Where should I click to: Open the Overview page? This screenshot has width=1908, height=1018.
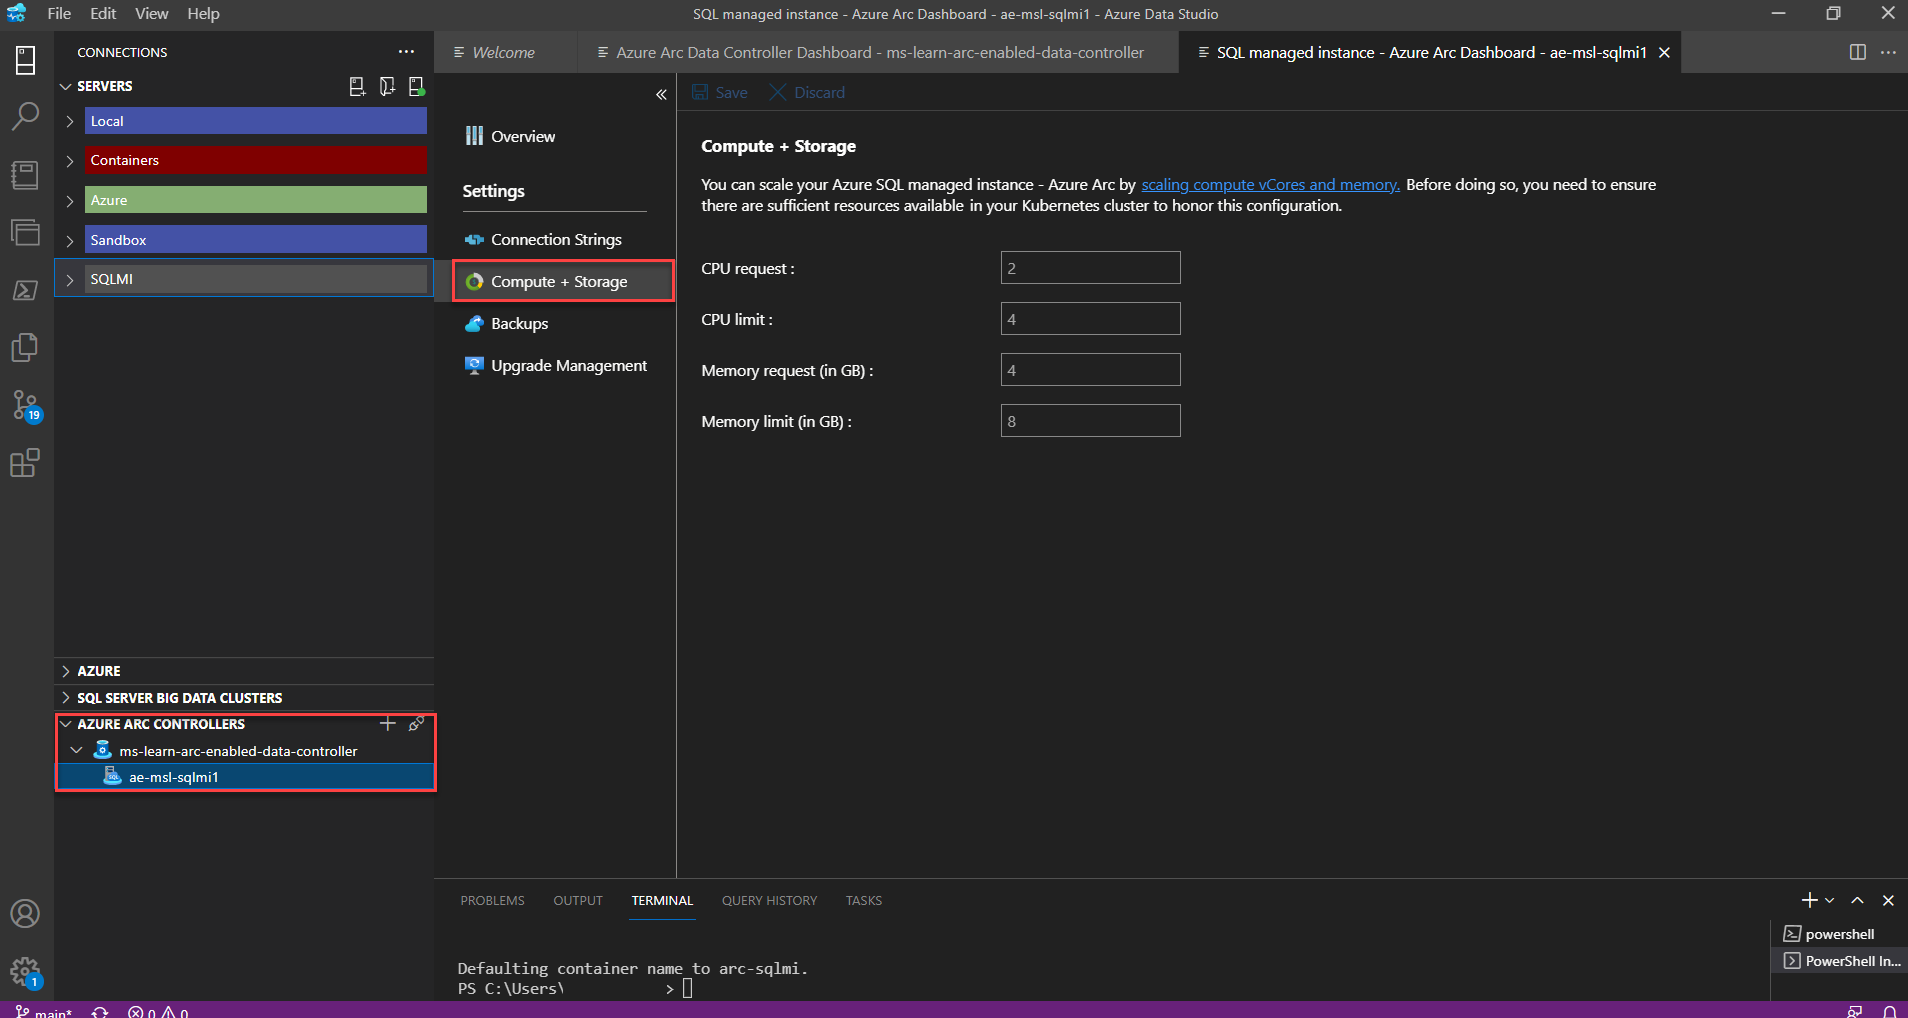coord(510,136)
